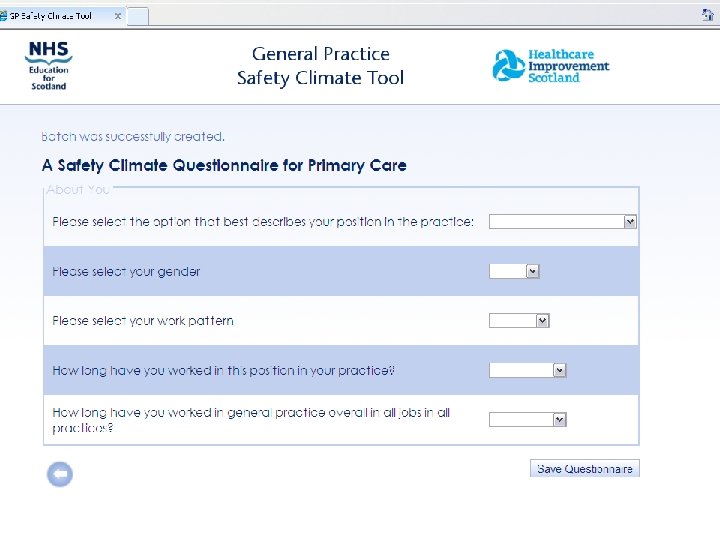Click the NHS Education for Scotland logo
The width and height of the screenshot is (720, 540).
point(48,66)
